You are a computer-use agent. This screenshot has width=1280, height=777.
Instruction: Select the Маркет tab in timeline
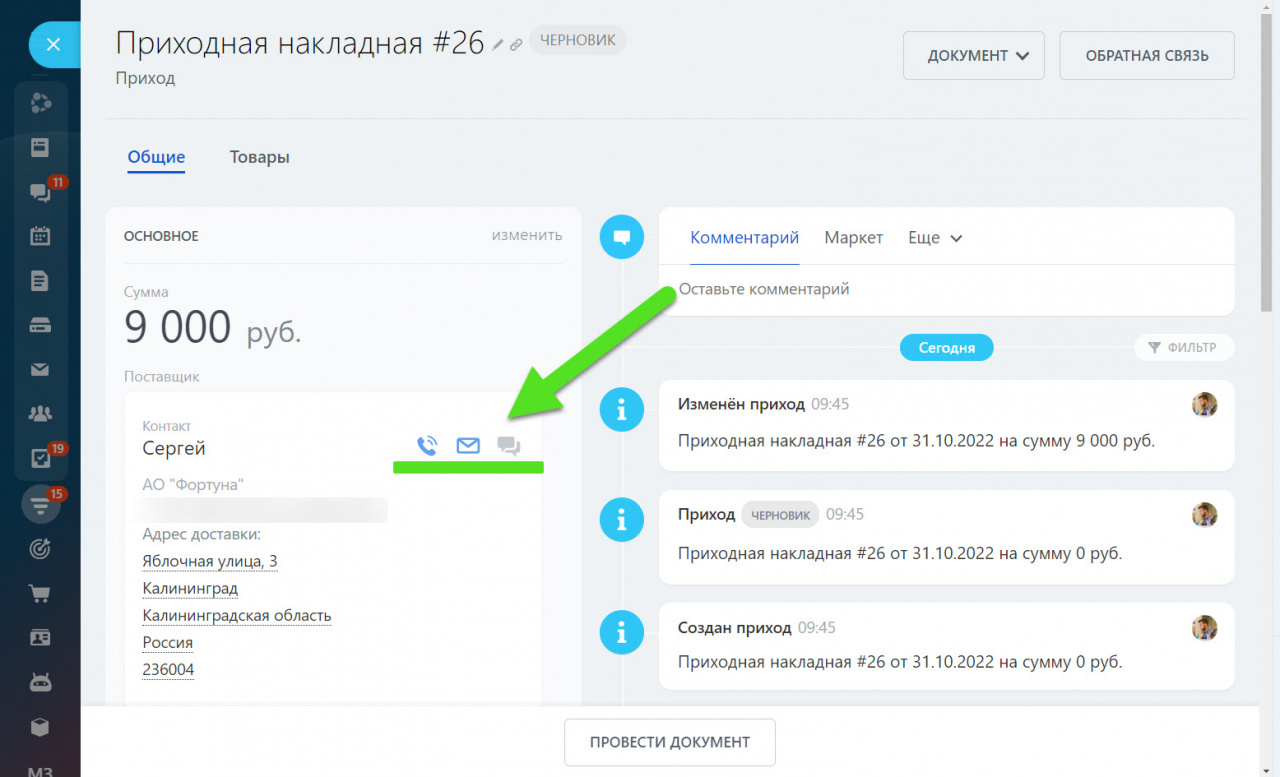click(853, 238)
